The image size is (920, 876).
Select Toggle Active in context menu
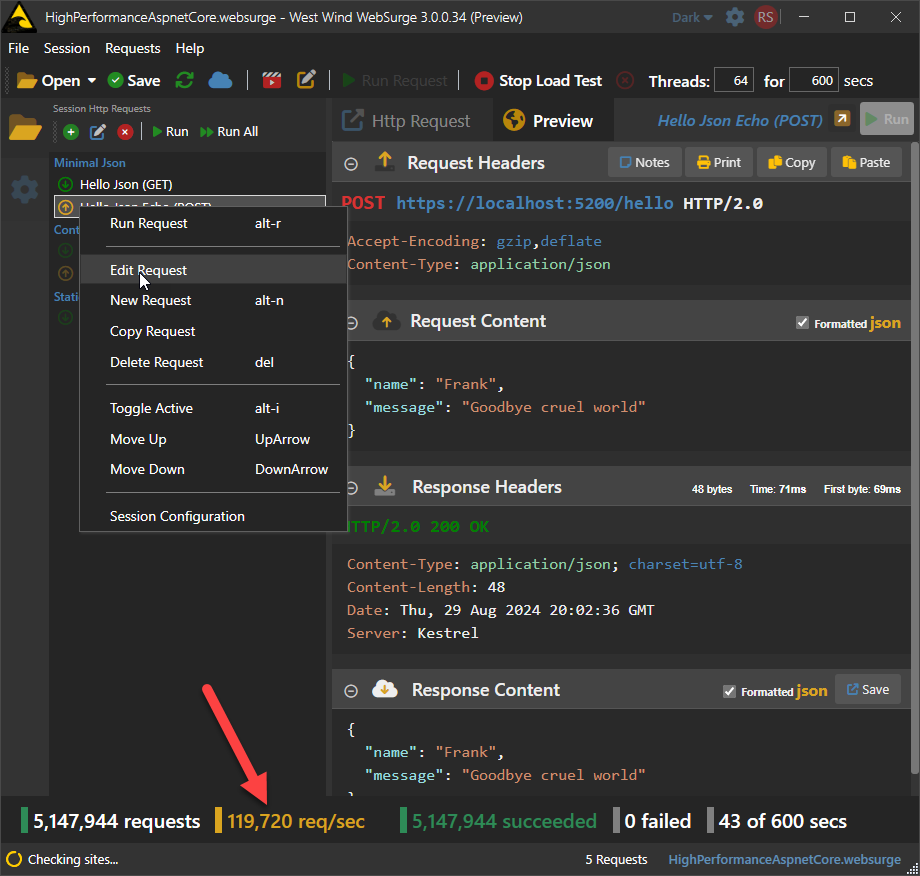tap(212, 408)
